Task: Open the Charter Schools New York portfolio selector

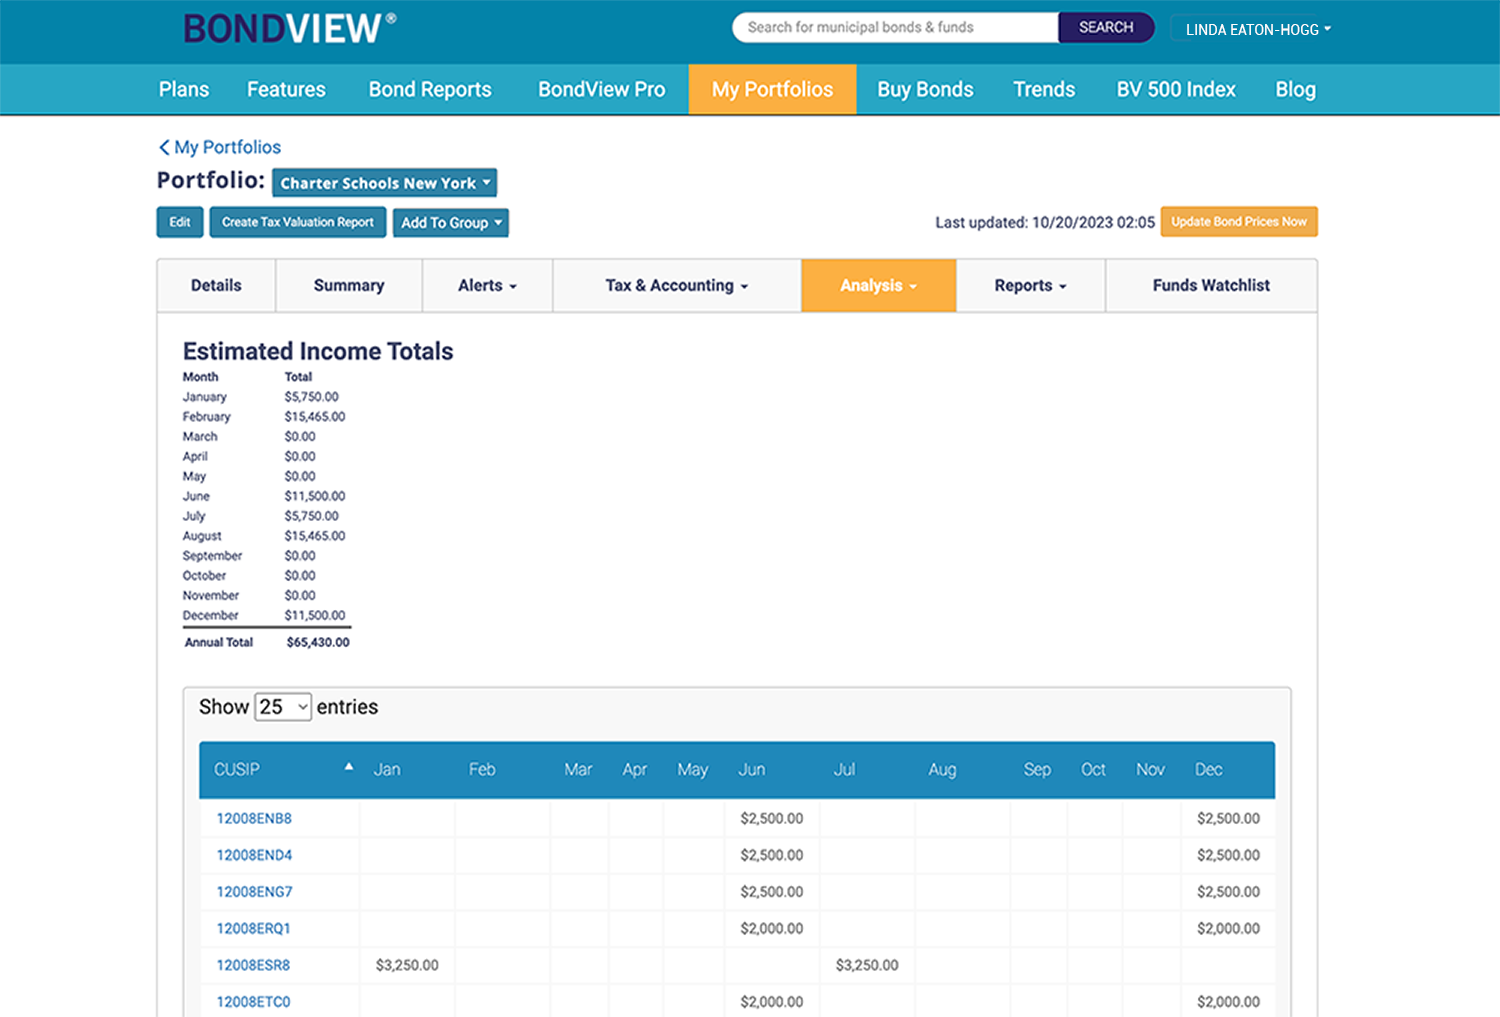Action: tap(384, 183)
